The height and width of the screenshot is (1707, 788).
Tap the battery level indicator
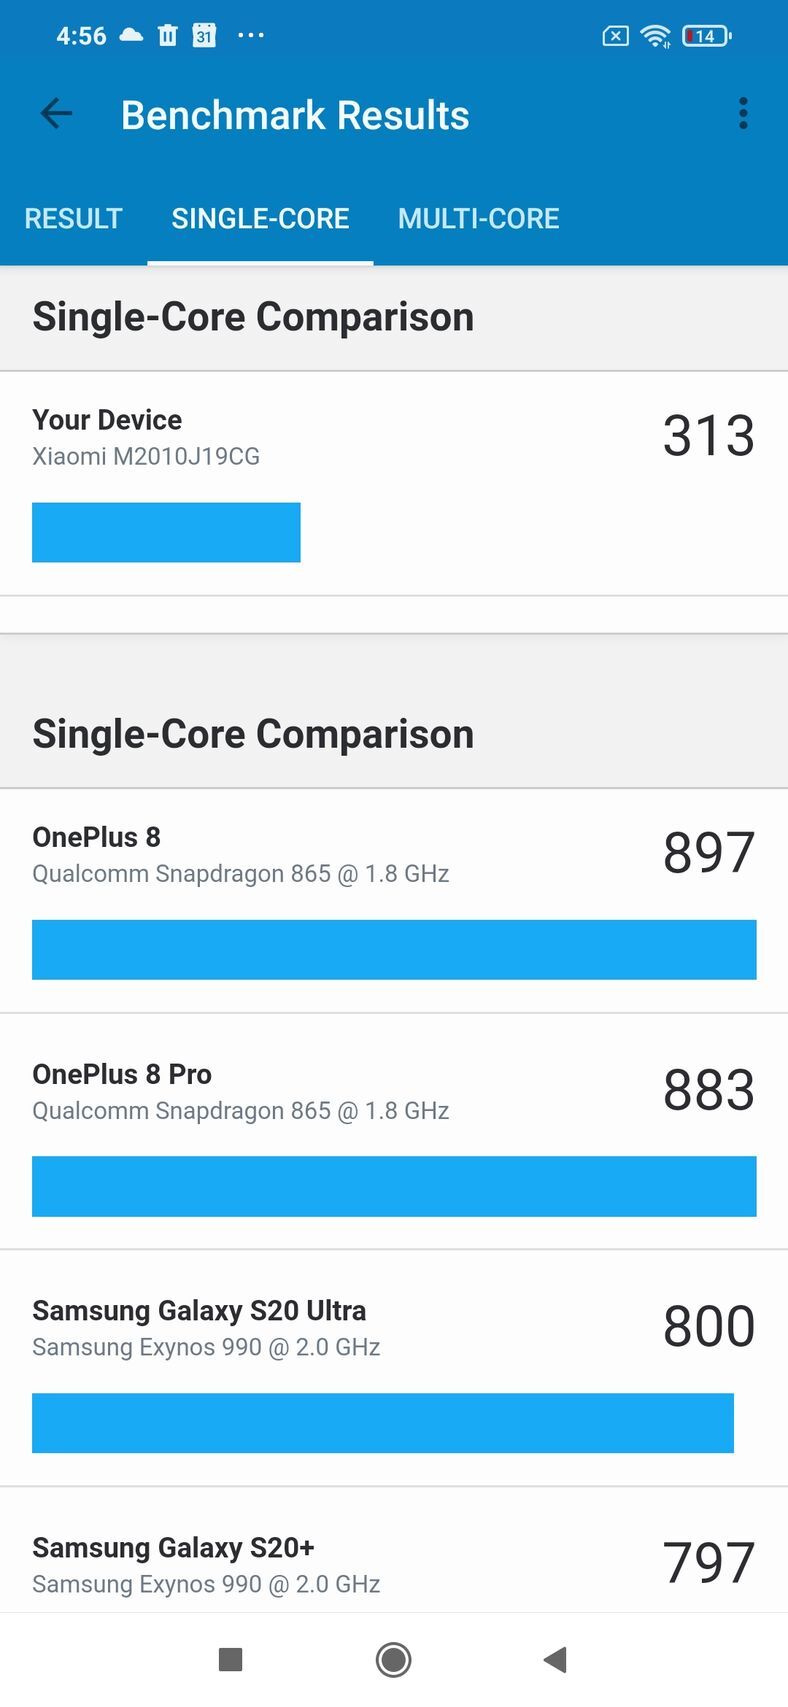706,37
